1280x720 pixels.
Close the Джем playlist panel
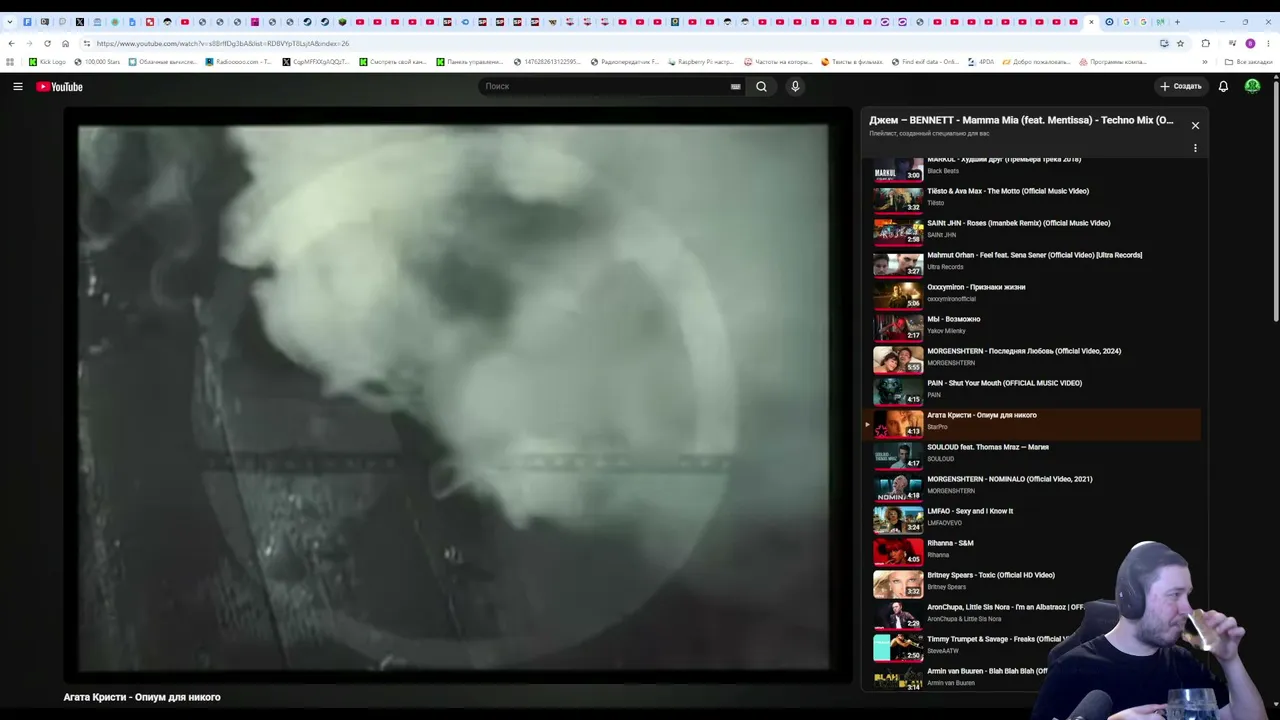point(1195,125)
